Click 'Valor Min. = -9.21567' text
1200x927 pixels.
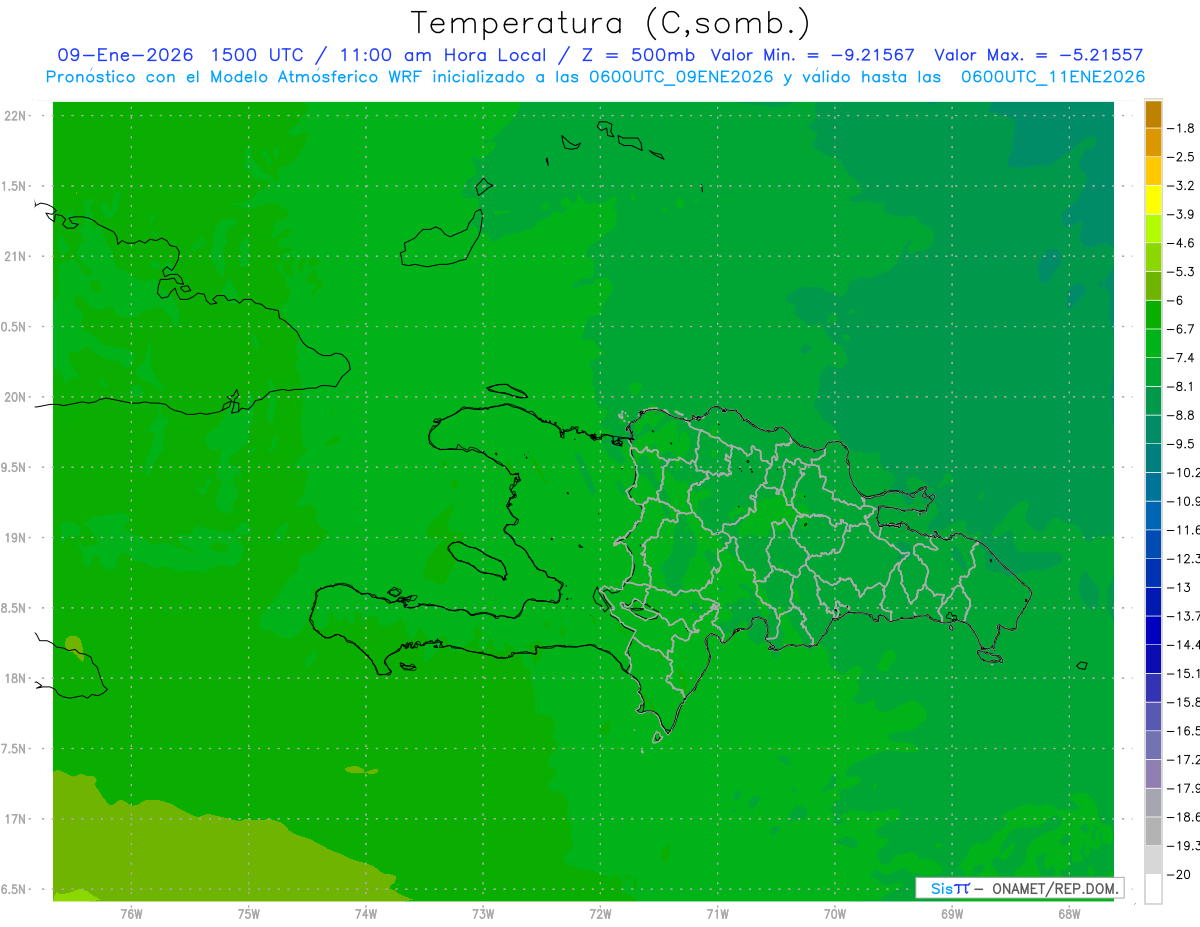coord(812,55)
